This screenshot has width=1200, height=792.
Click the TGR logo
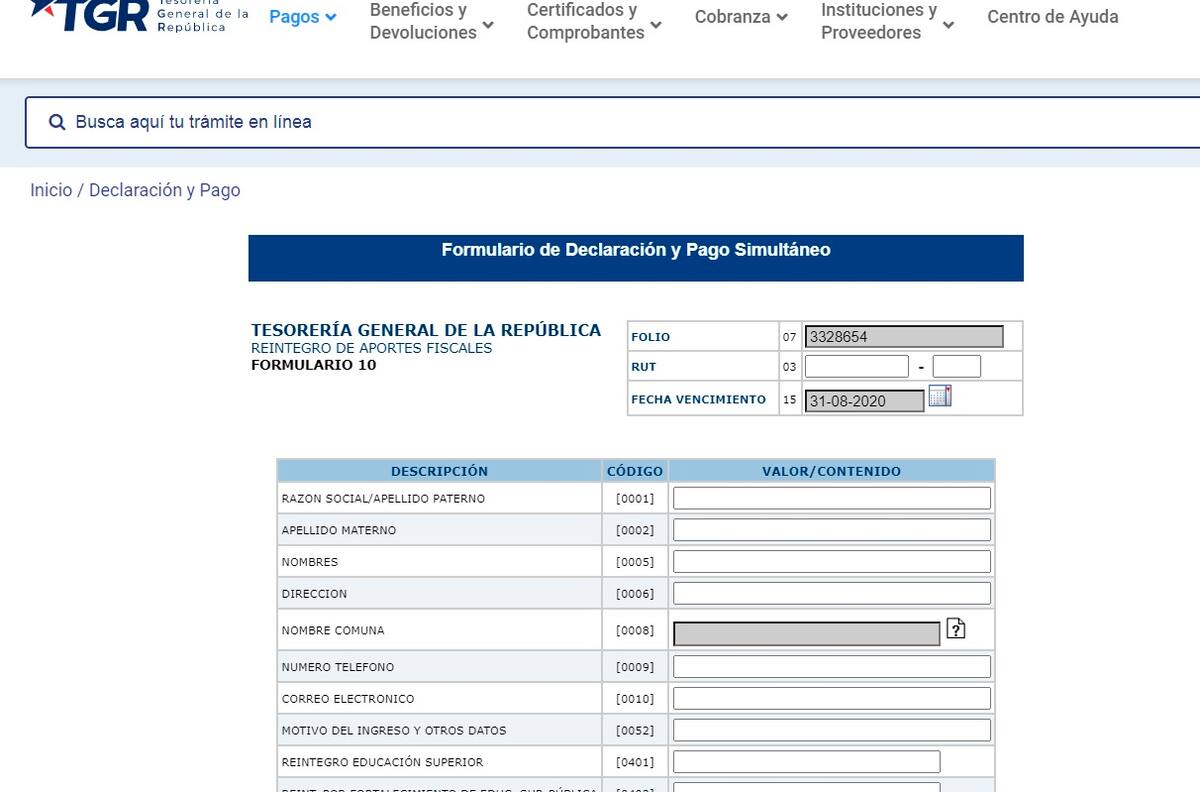pyautogui.click(x=138, y=16)
